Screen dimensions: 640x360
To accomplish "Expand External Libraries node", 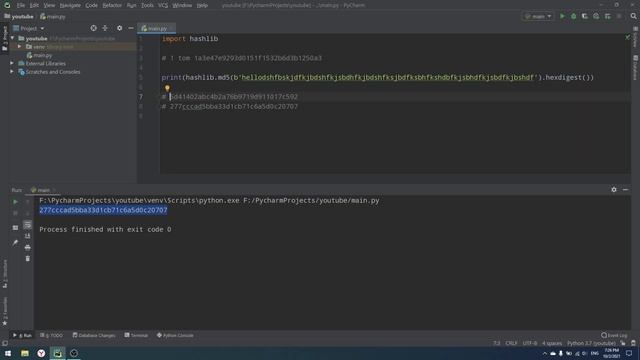I will [x=12, y=63].
